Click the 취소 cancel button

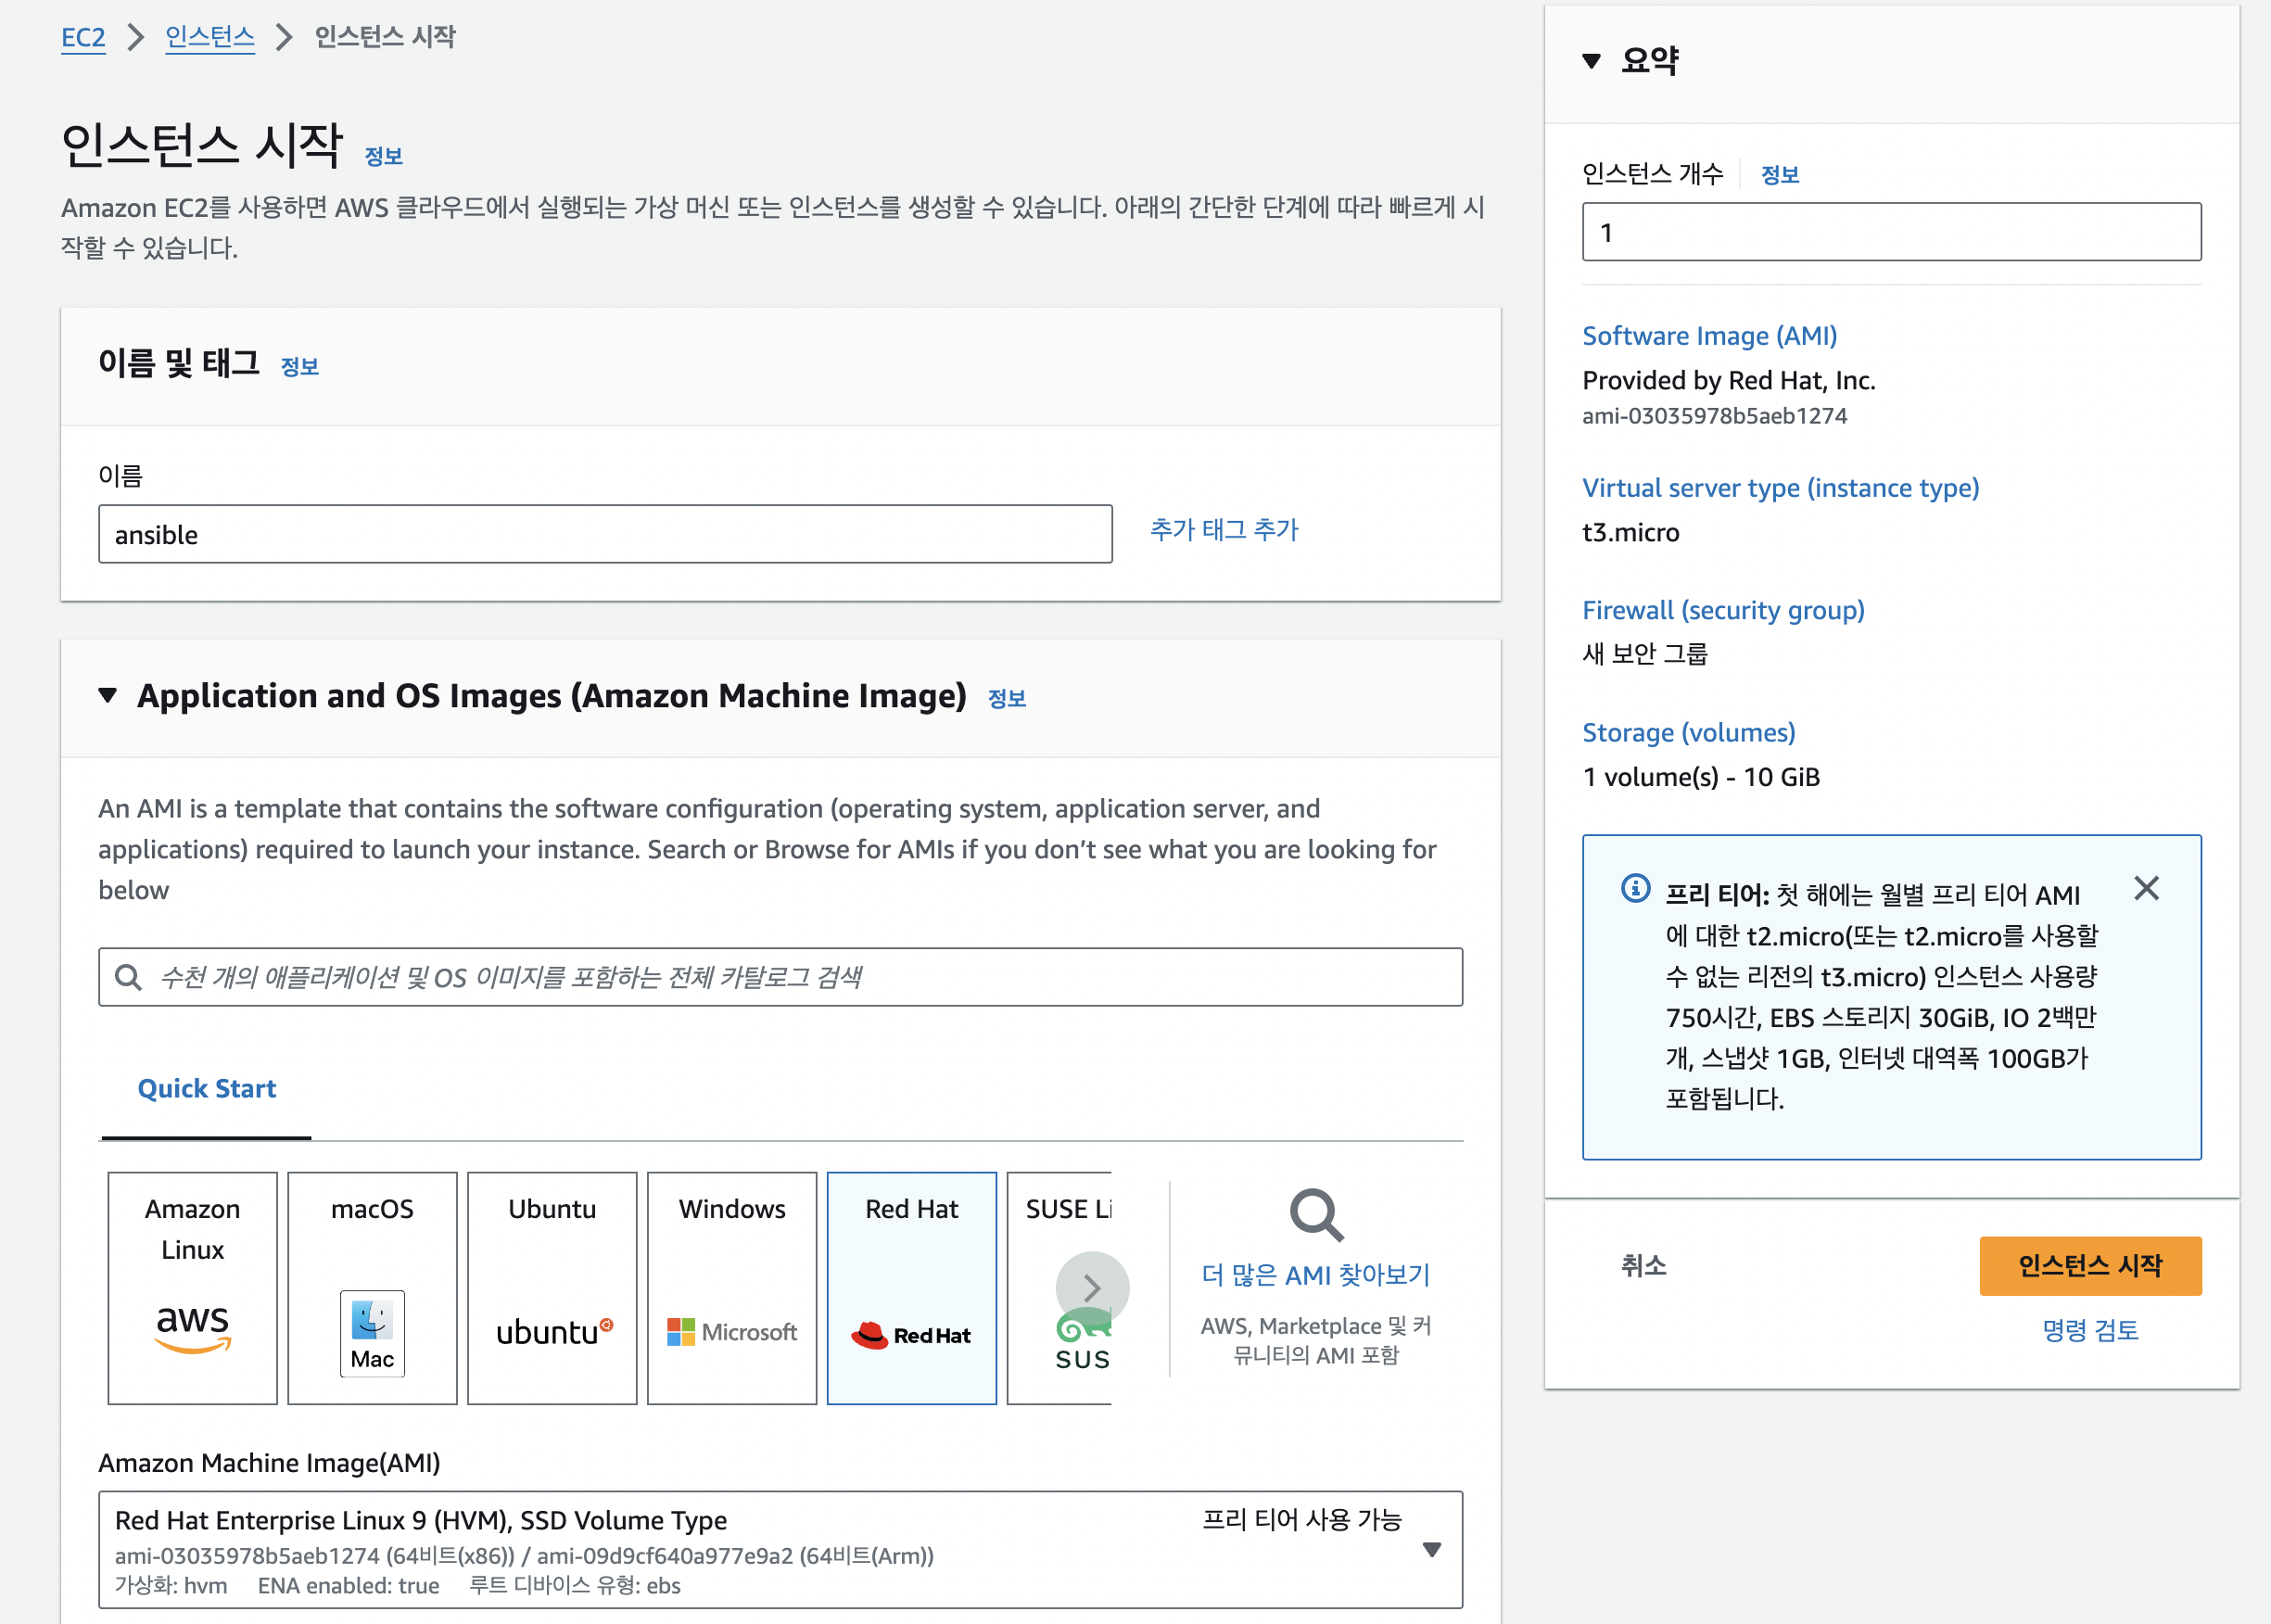(x=1643, y=1265)
